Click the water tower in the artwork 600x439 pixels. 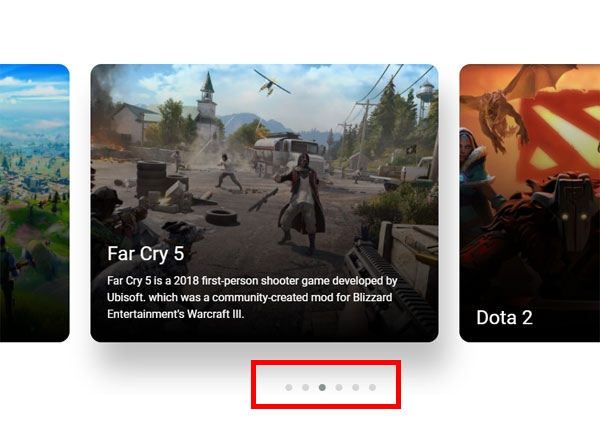coord(426,98)
